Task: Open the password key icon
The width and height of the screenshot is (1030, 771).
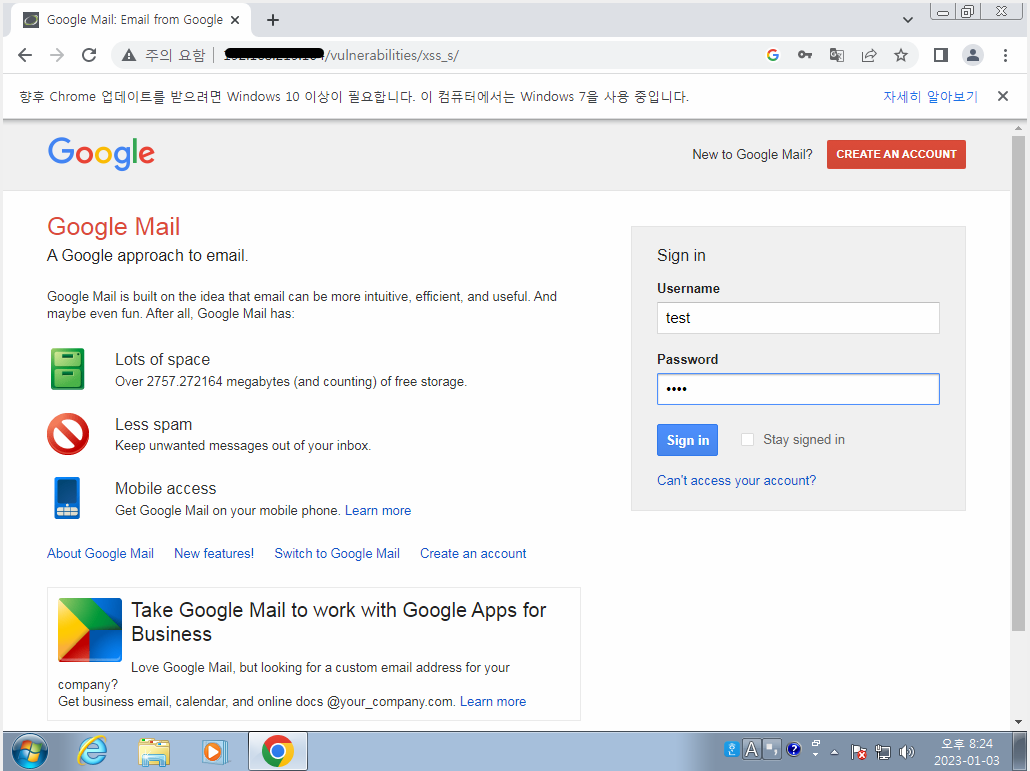Action: pos(804,55)
